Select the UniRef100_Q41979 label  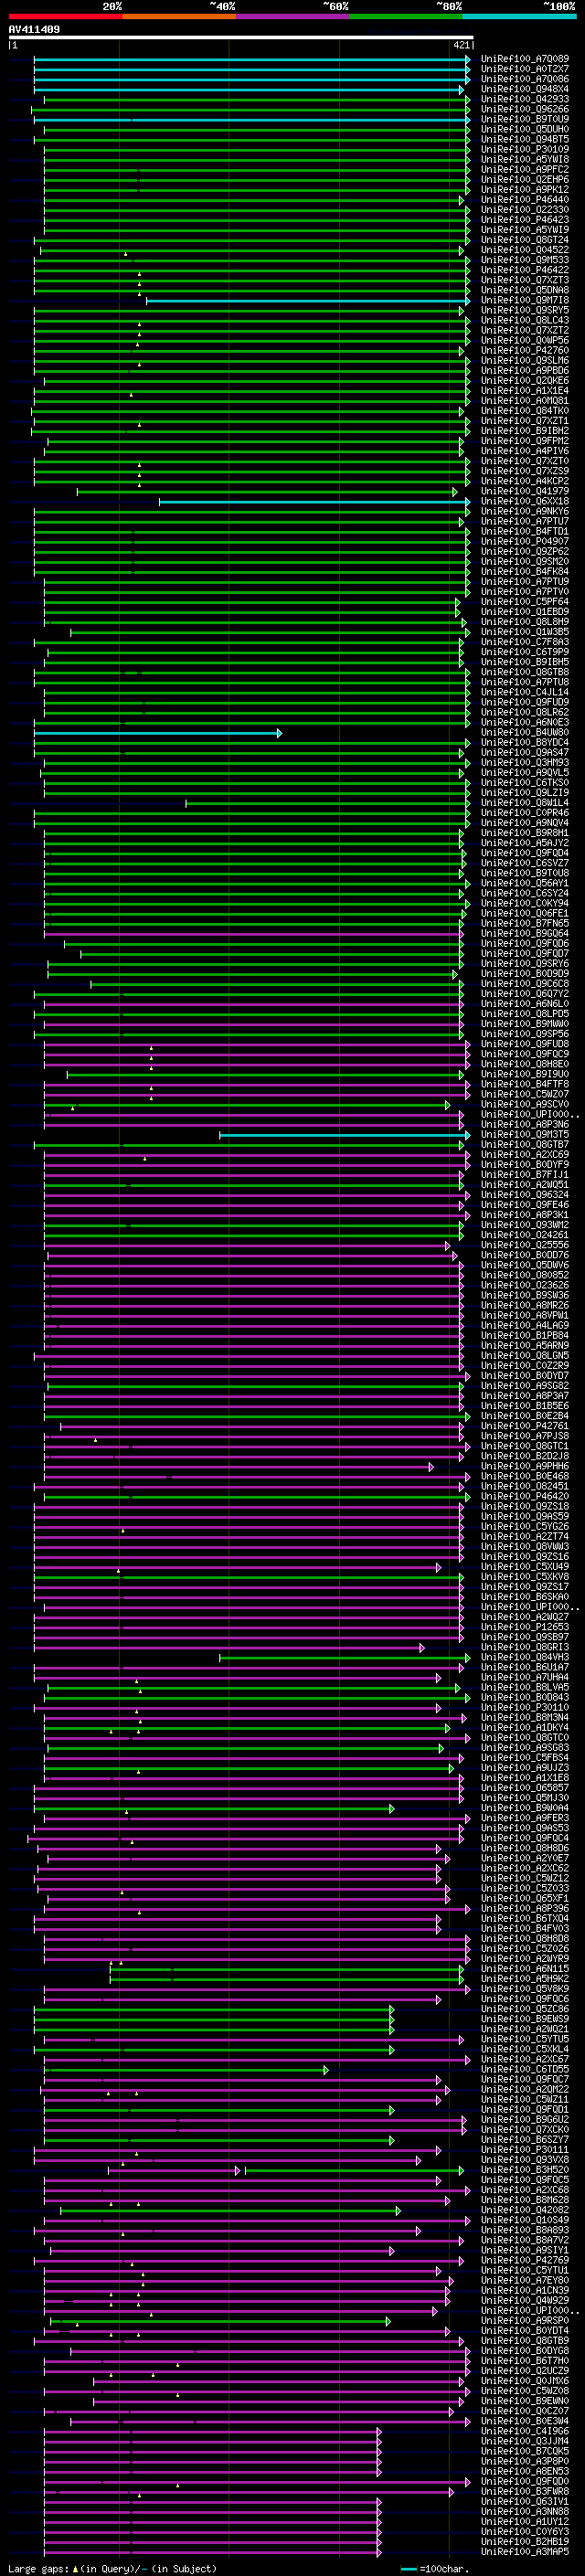(x=525, y=491)
